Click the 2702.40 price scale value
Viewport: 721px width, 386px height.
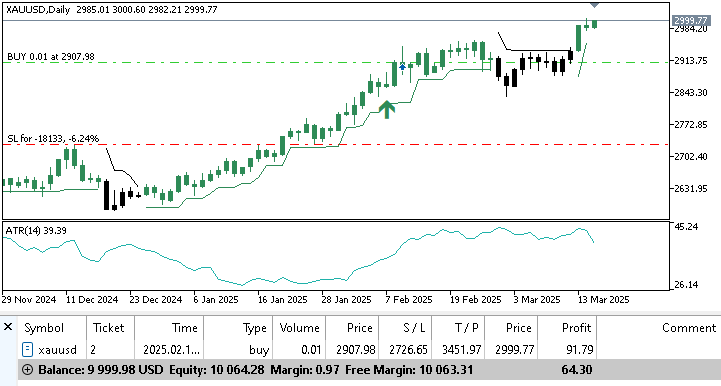691,156
